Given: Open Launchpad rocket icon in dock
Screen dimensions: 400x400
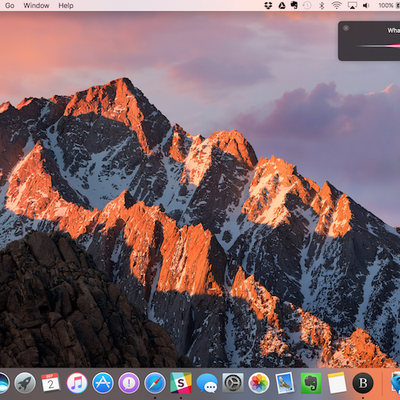Looking at the screenshot, I should [25, 383].
